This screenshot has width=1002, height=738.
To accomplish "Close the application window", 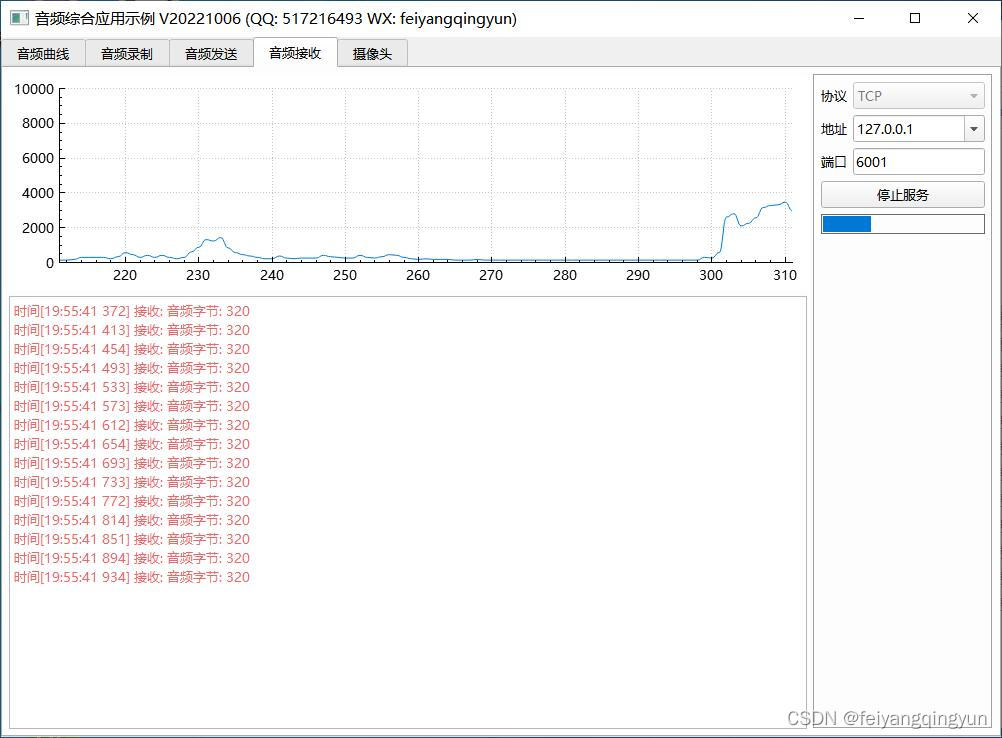I will 972,19.
